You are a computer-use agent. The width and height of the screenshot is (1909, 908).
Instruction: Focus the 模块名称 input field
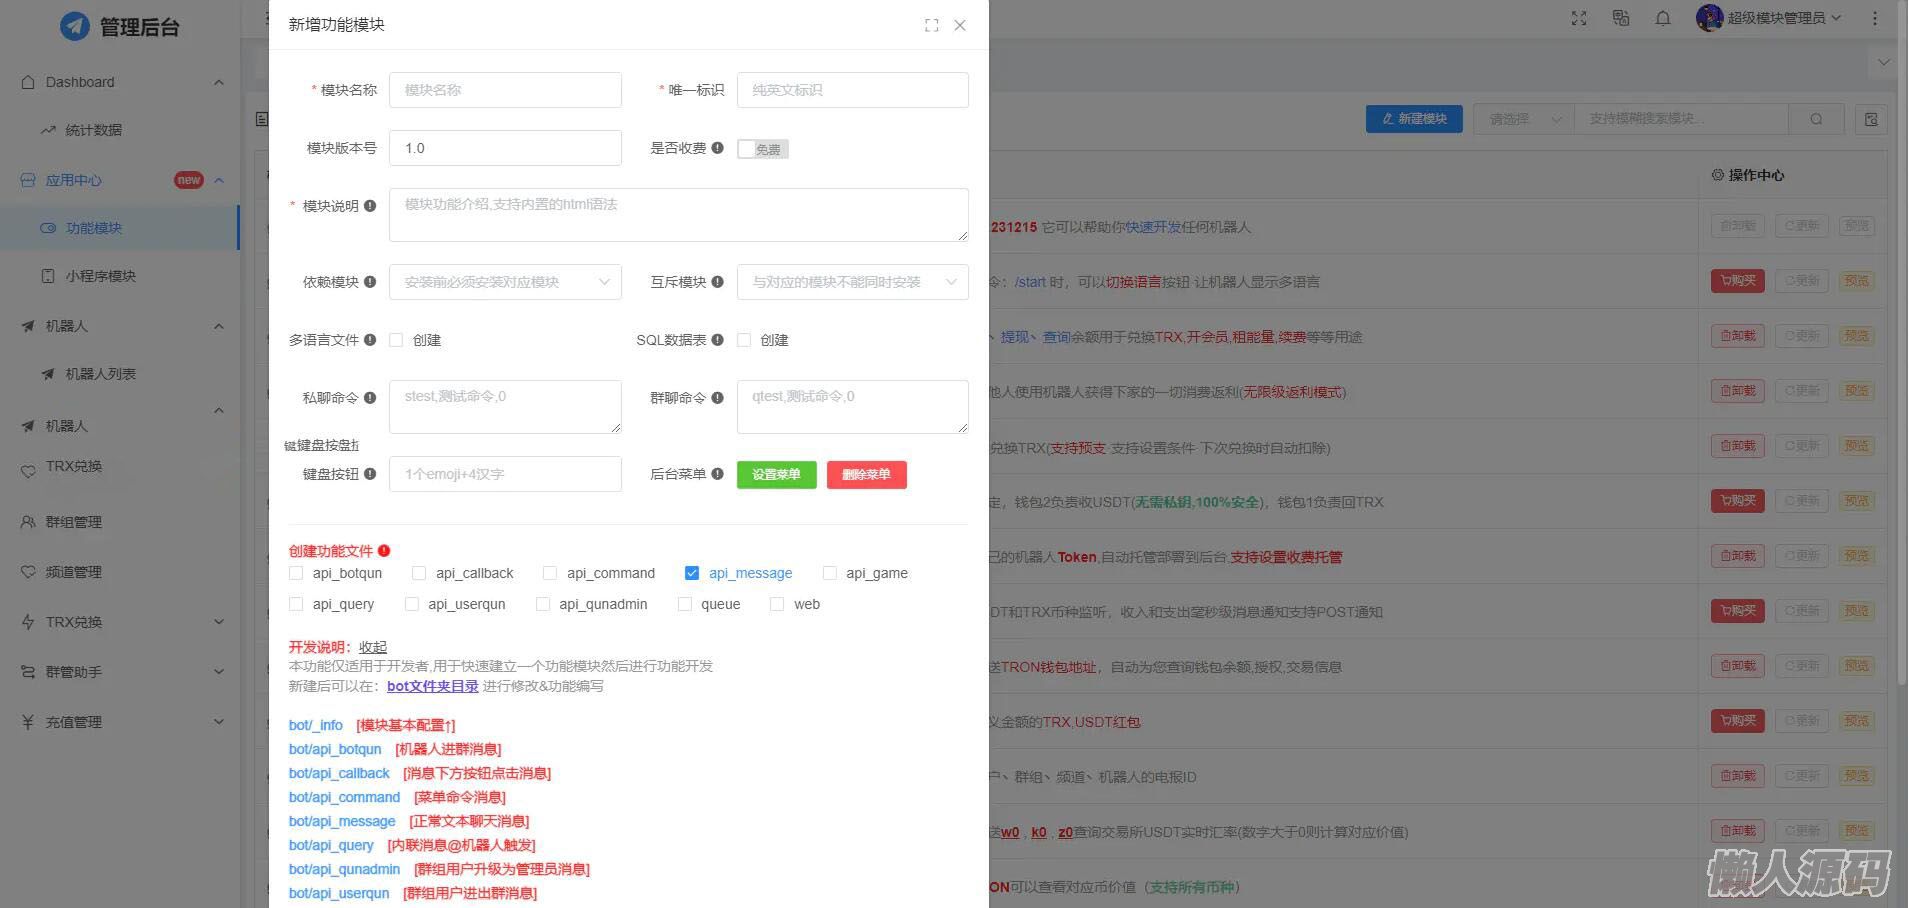pyautogui.click(x=505, y=90)
